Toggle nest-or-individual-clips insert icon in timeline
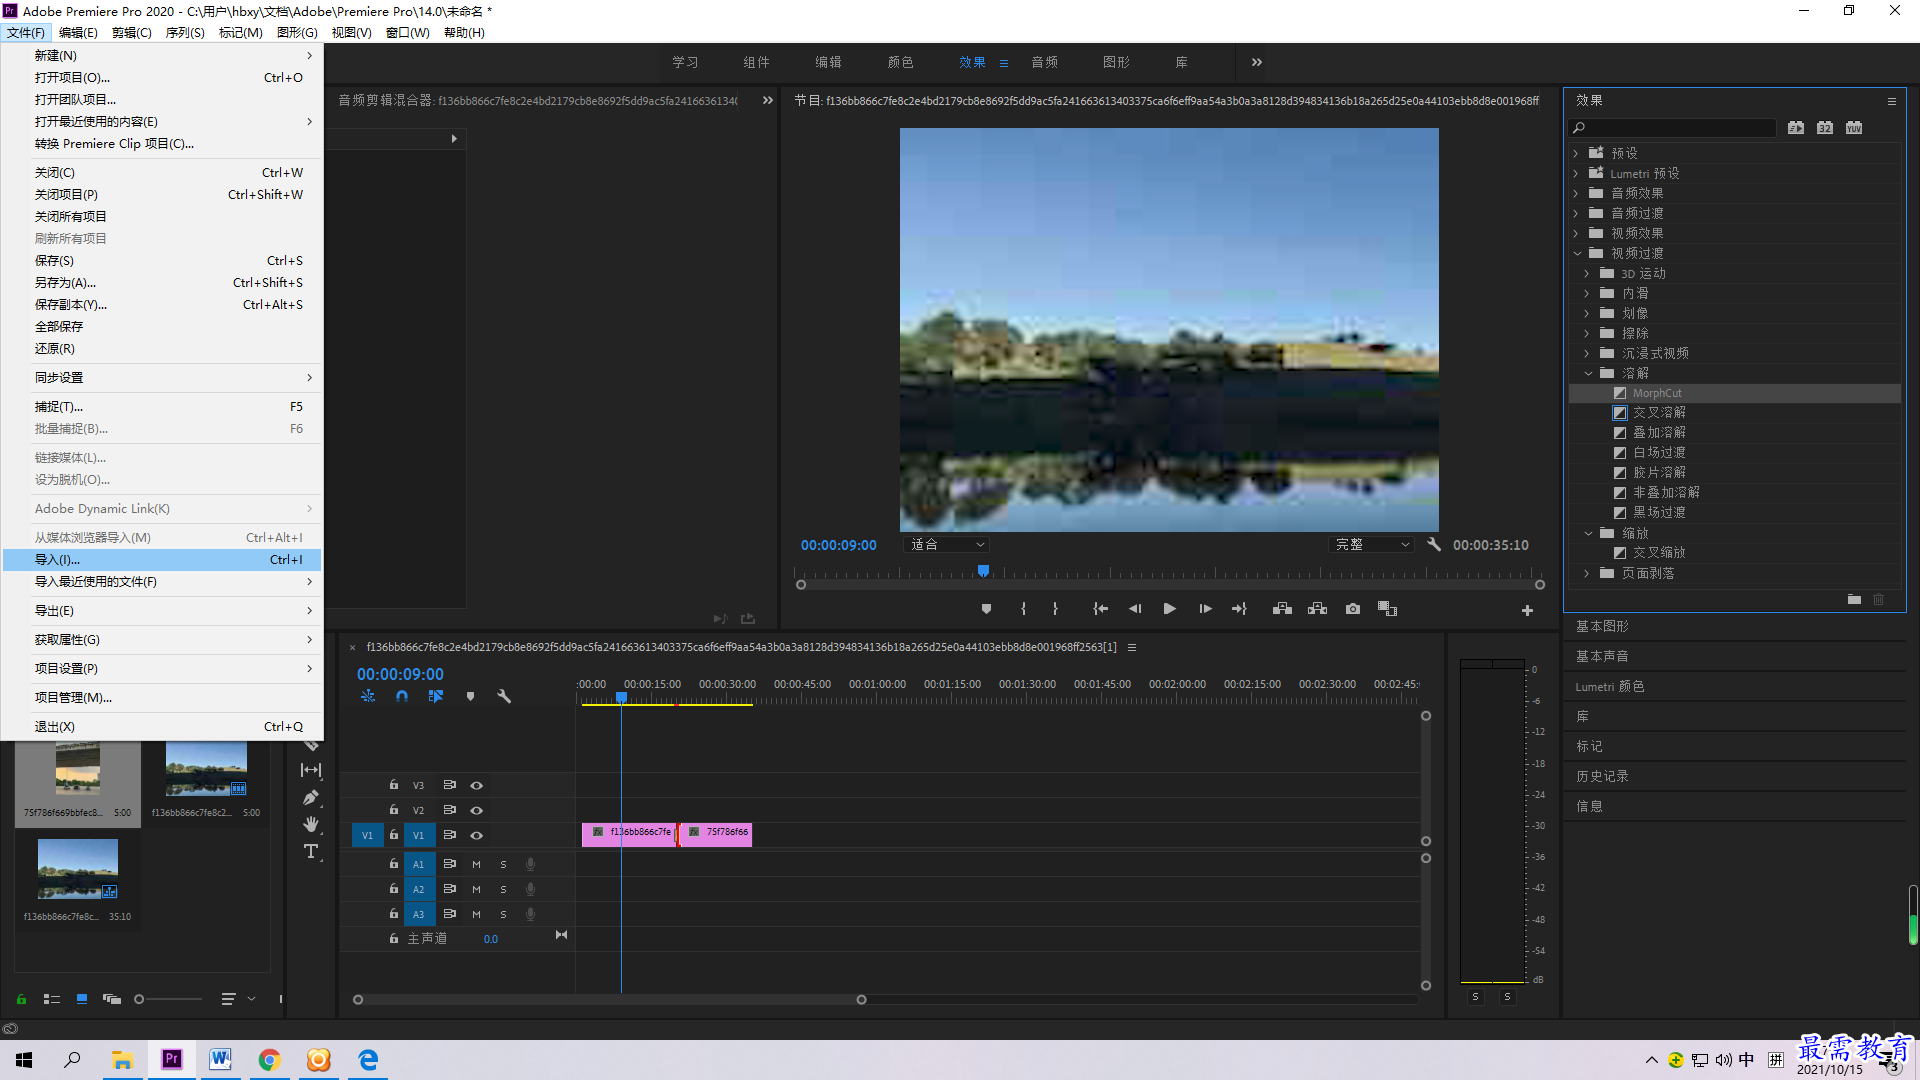 click(x=368, y=696)
